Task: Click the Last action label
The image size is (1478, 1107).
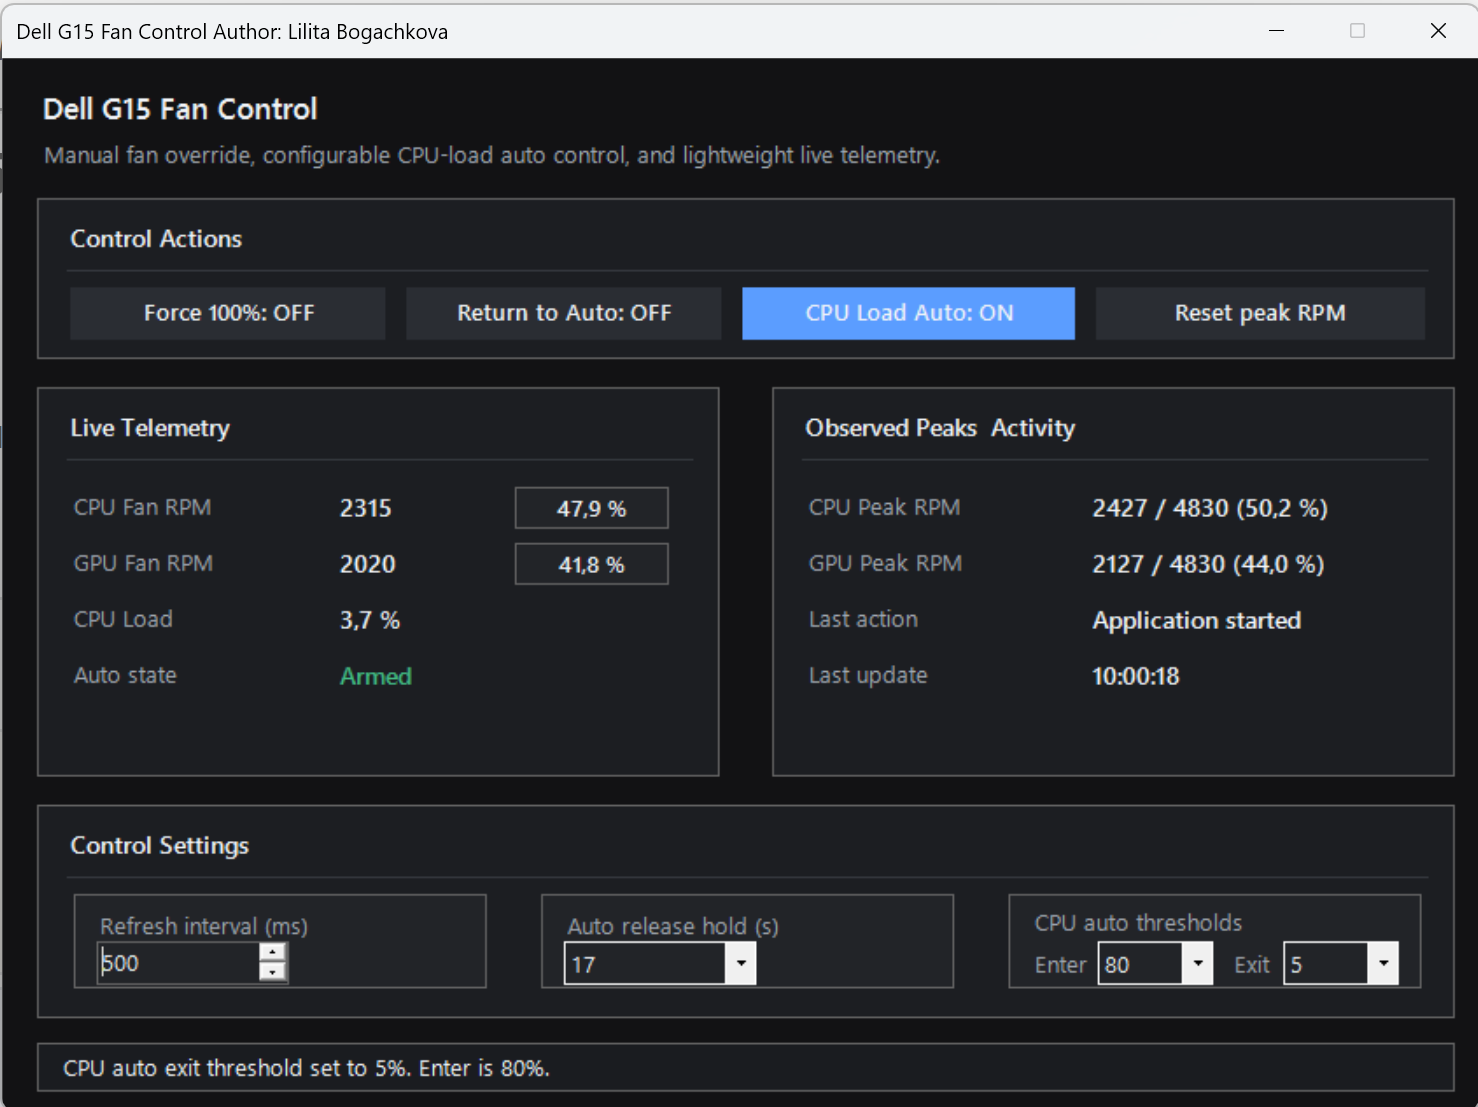Action: click(863, 619)
